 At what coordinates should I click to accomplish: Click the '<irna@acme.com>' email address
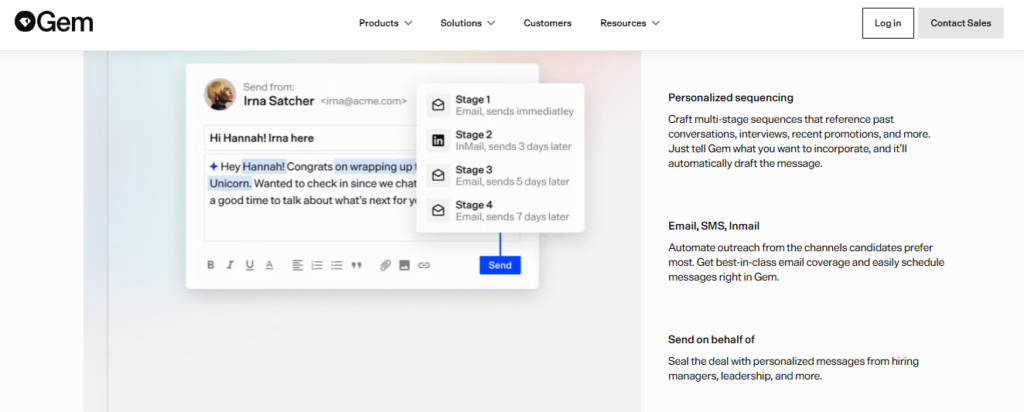[364, 101]
